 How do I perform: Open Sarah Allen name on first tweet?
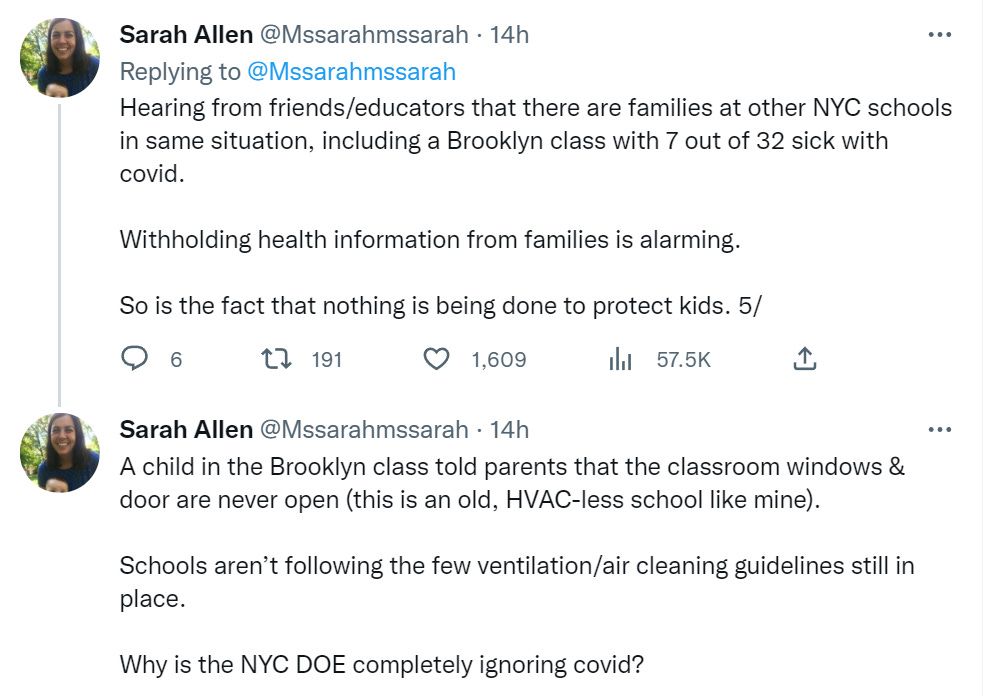[186, 35]
